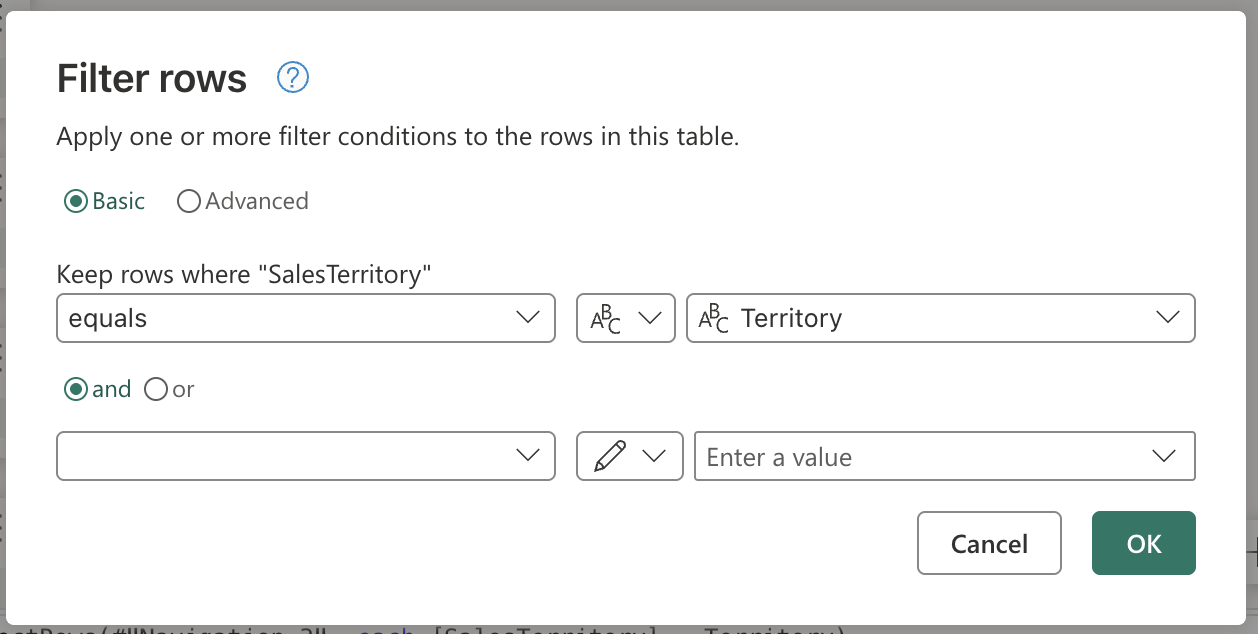The height and width of the screenshot is (634, 1258).
Task: Cancel the Filter rows dialog
Action: click(988, 543)
